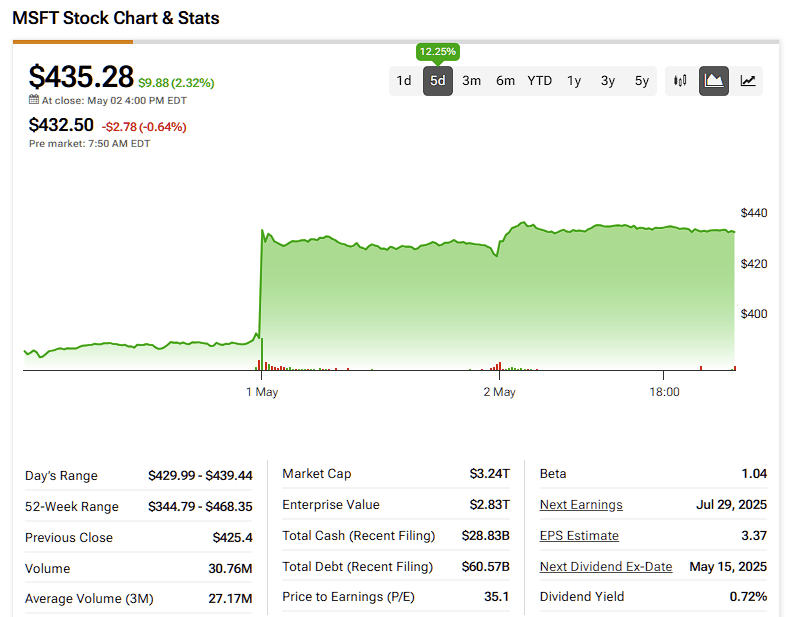
Task: Click the Total Debt value $60.57B
Action: coord(486,567)
